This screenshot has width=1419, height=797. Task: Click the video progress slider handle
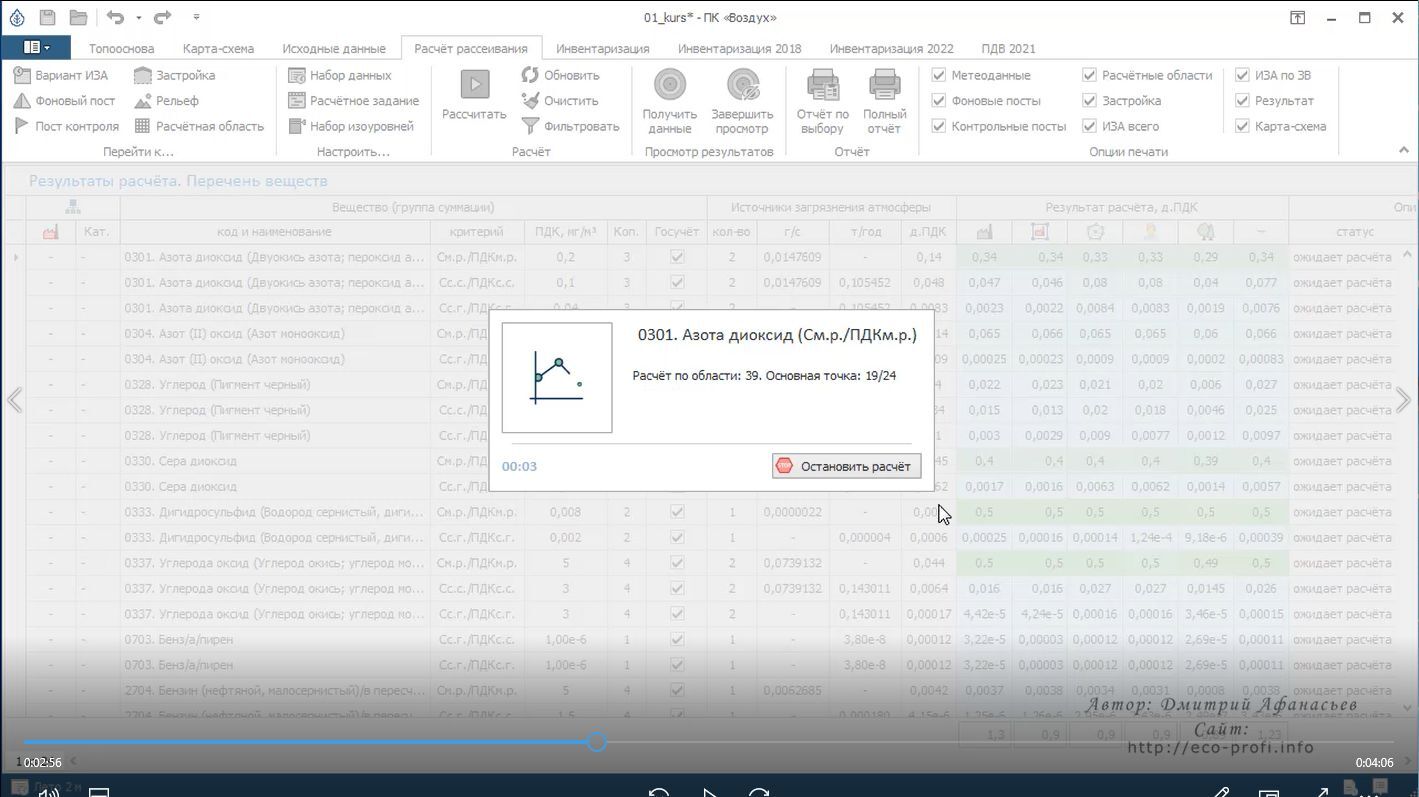point(597,742)
